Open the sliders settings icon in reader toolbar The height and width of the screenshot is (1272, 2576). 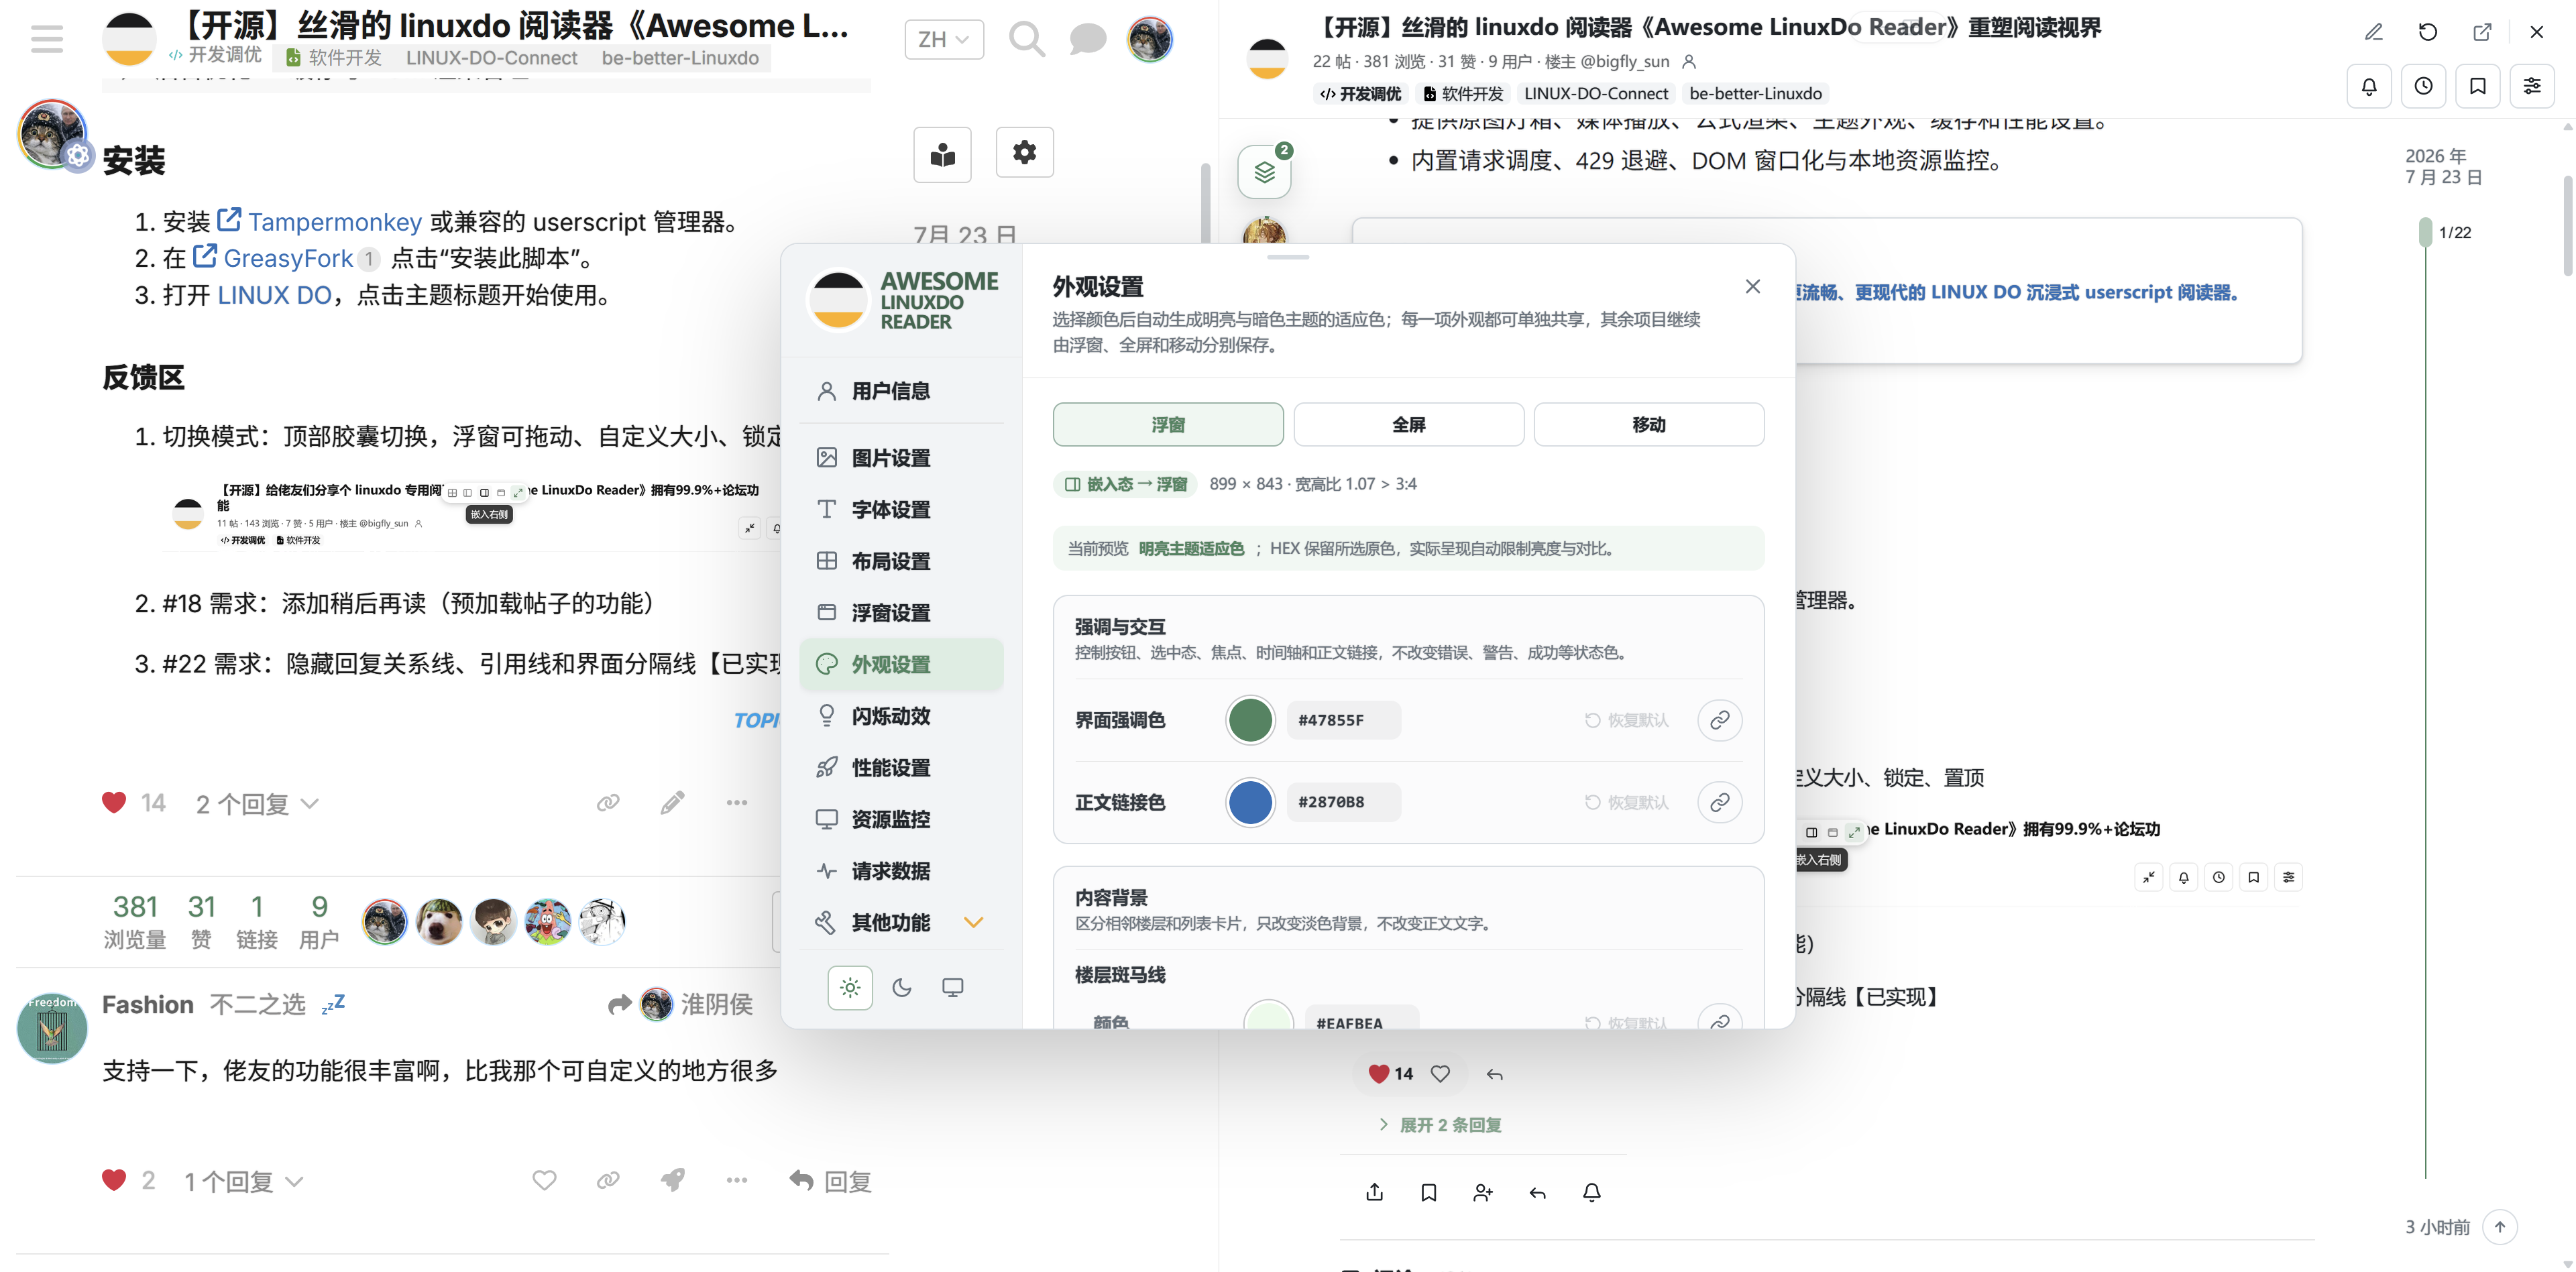(x=2532, y=86)
